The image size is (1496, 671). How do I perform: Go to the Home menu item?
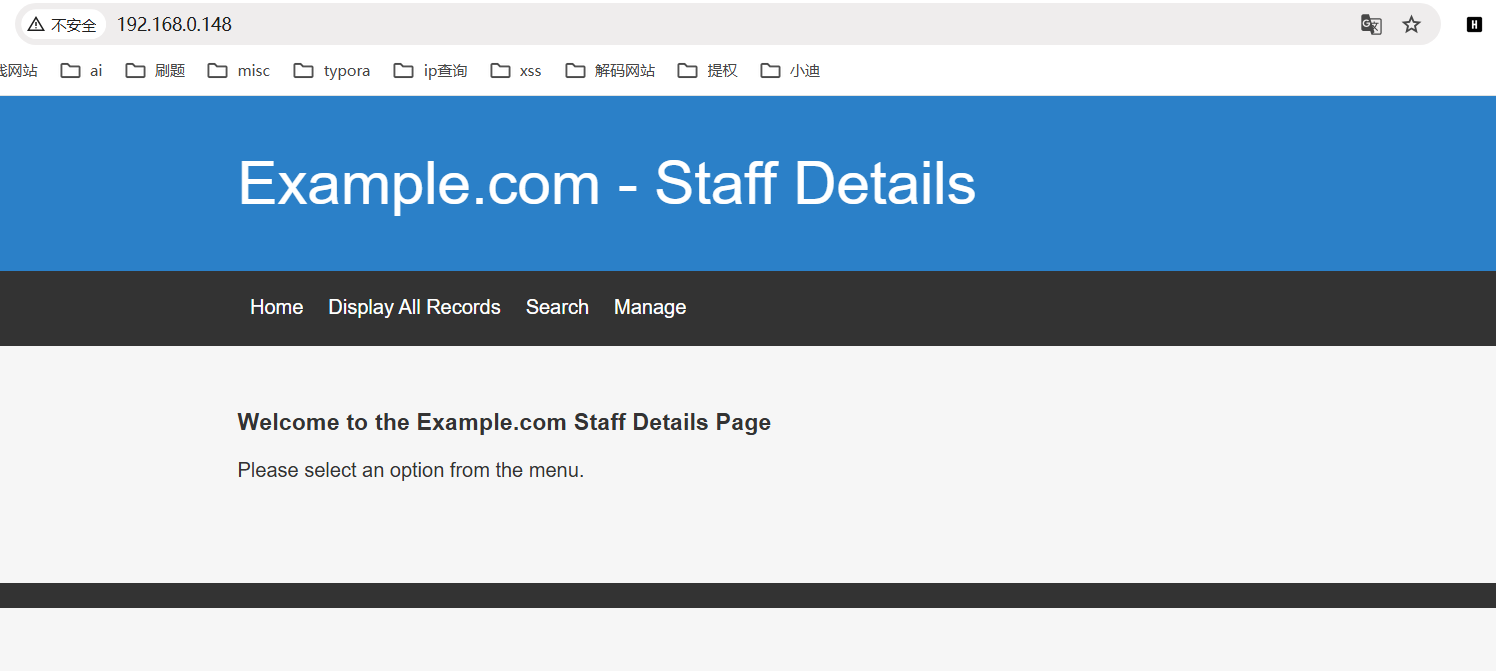(x=276, y=307)
